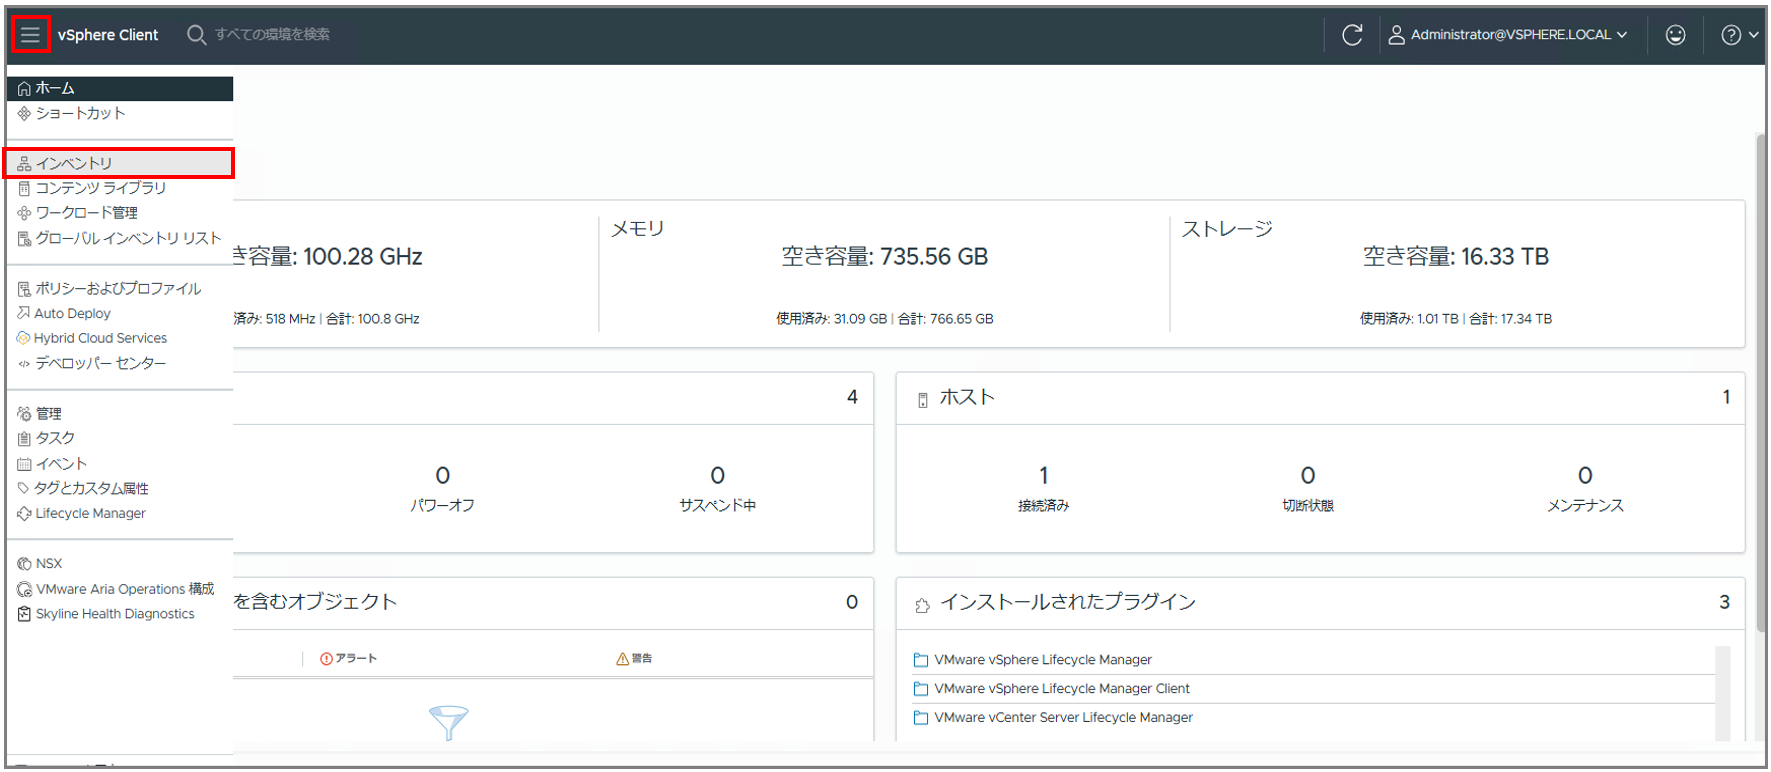
Task: Open VMware vCenter Server Lifecycle Manager plugin
Action: click(x=1063, y=718)
